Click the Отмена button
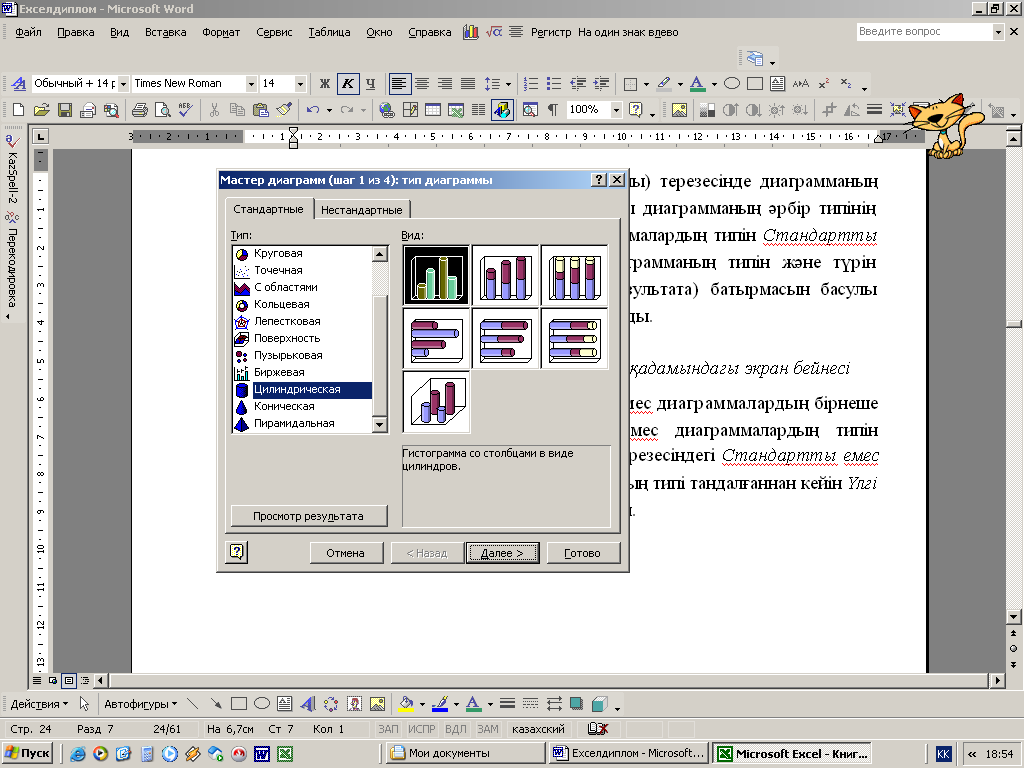The image size is (1024, 768). click(x=345, y=552)
